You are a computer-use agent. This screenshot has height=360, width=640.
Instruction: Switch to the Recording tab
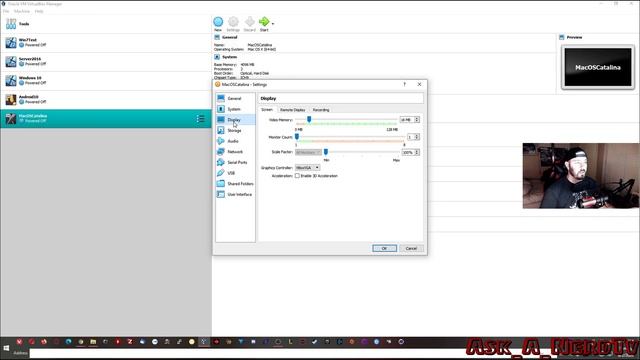(321, 110)
